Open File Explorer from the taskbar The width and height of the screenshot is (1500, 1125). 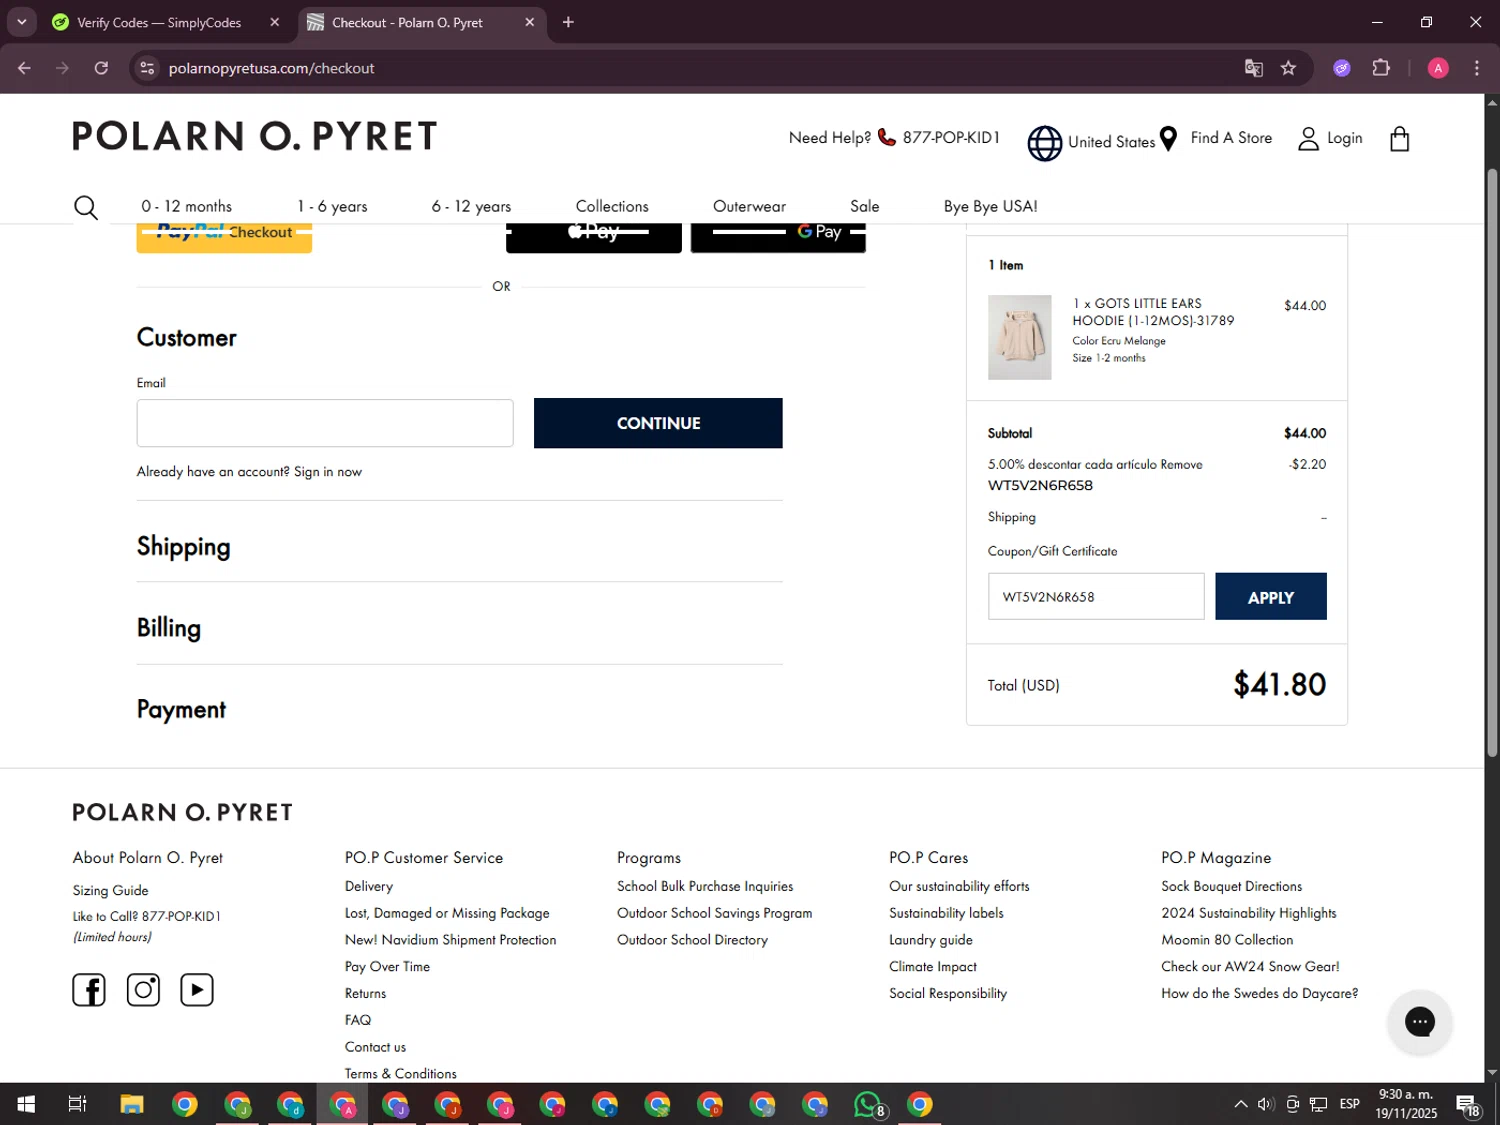(132, 1104)
